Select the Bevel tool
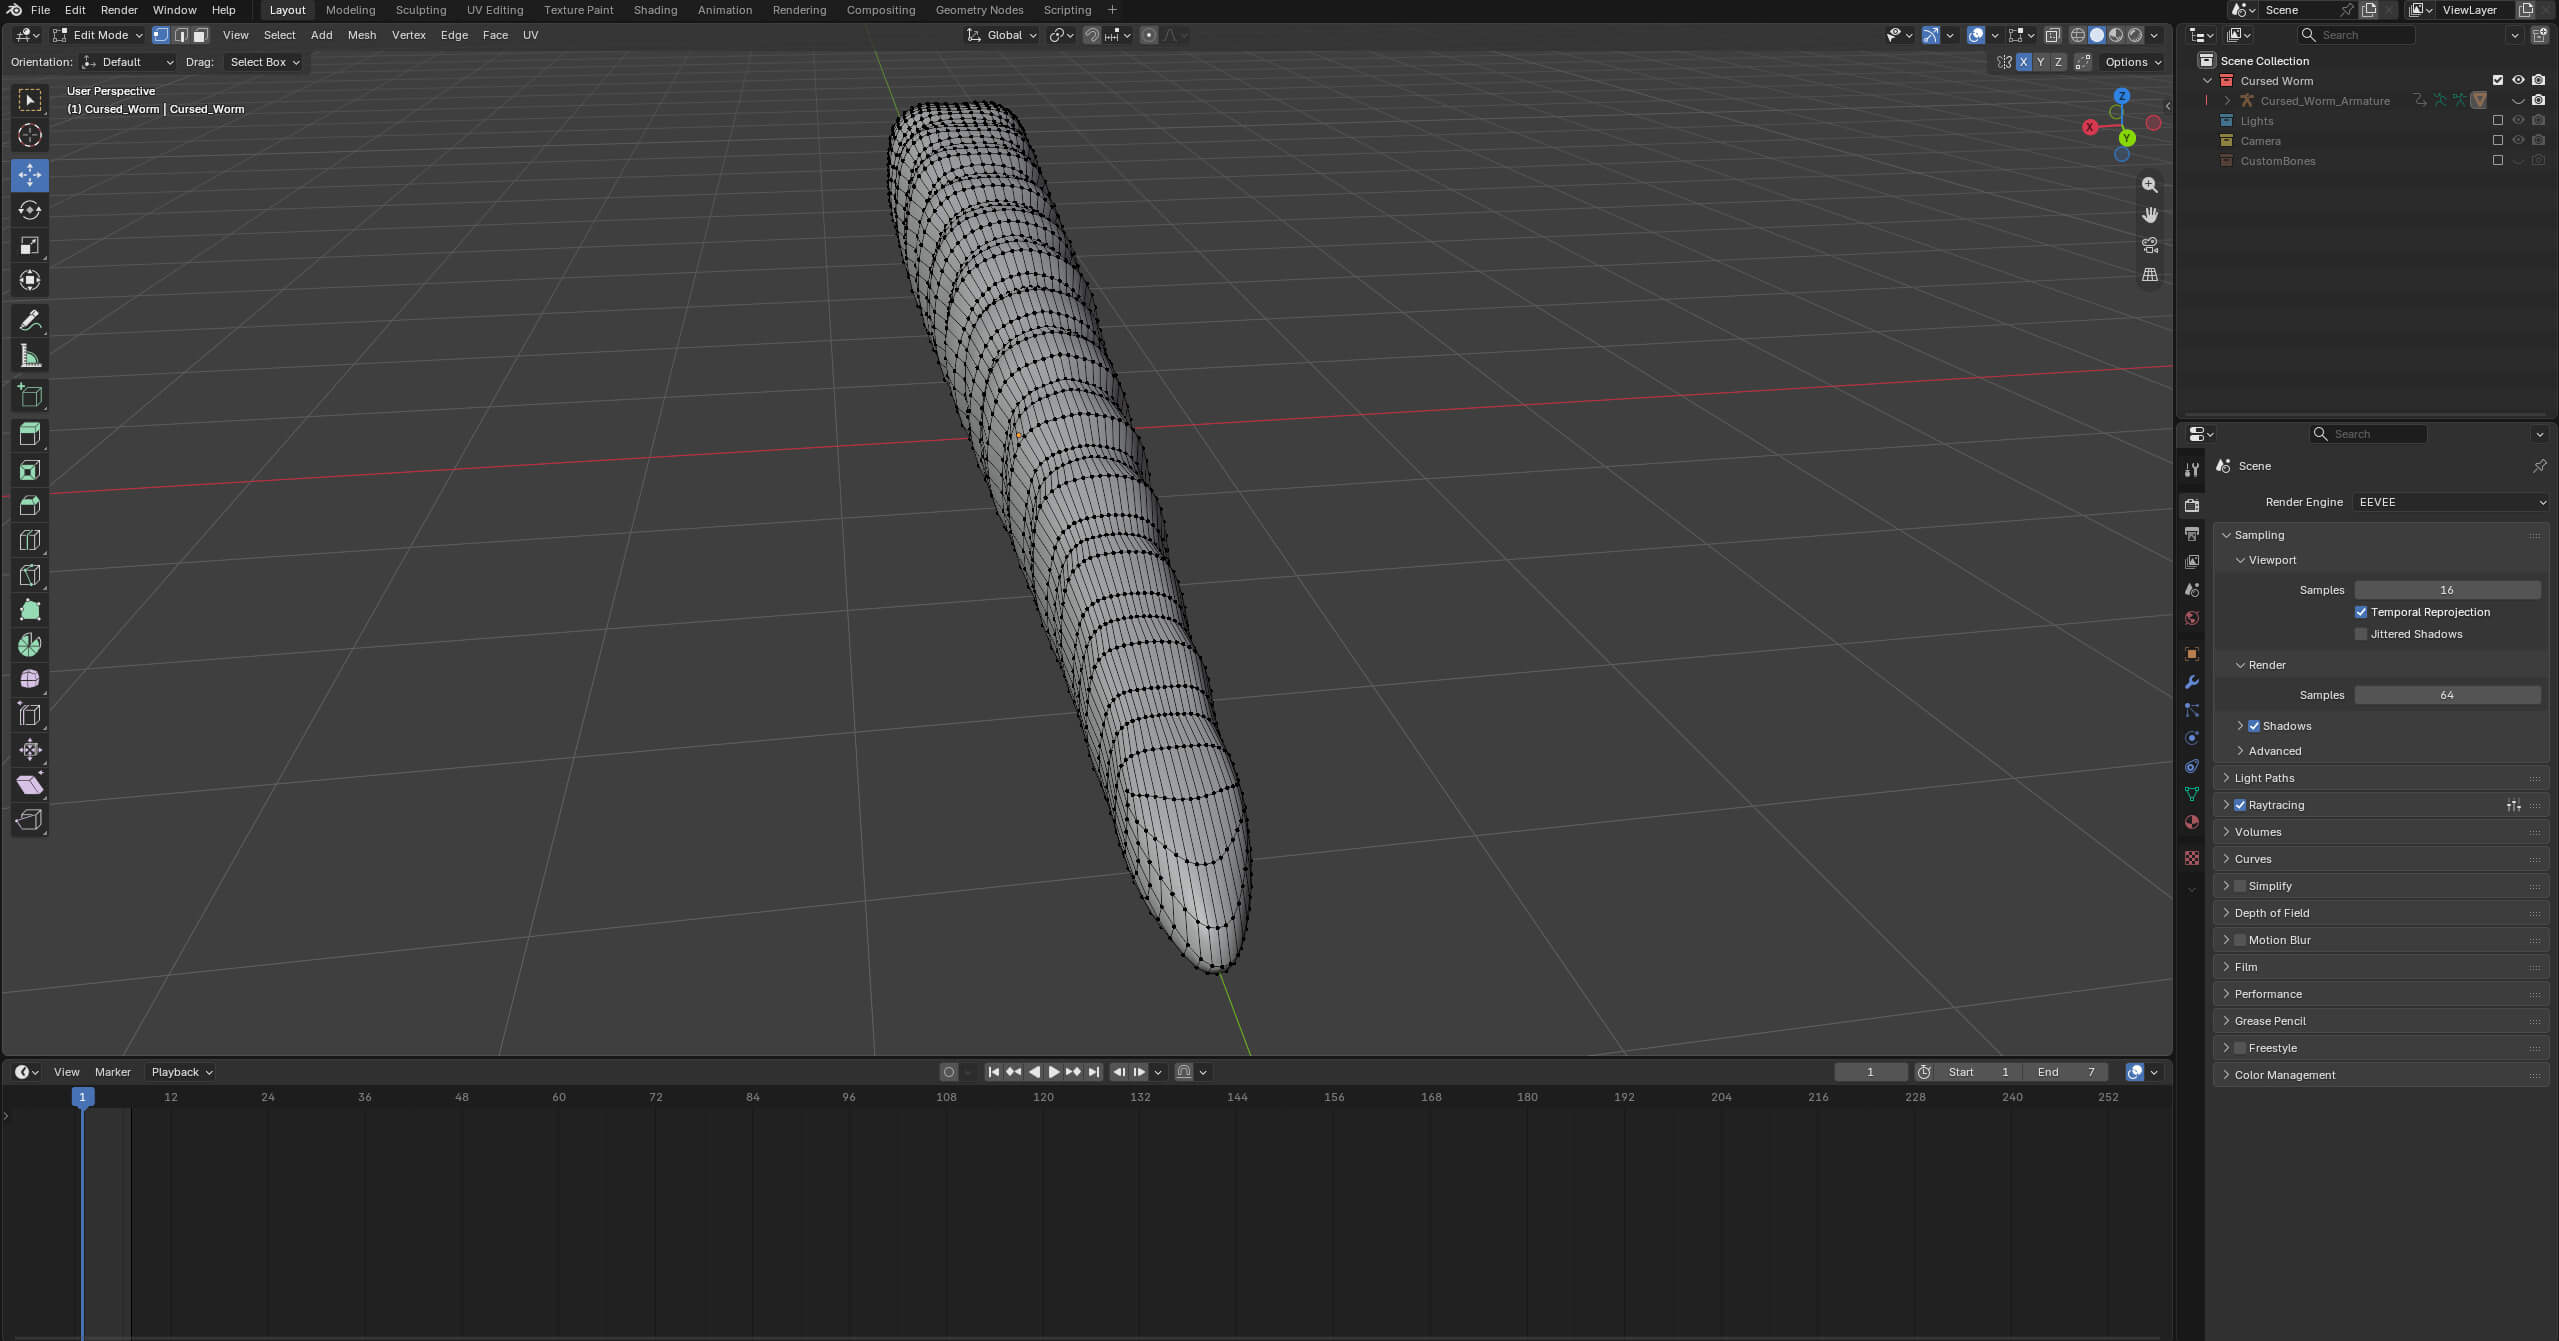Viewport: 2559px width, 1341px height. point(30,505)
